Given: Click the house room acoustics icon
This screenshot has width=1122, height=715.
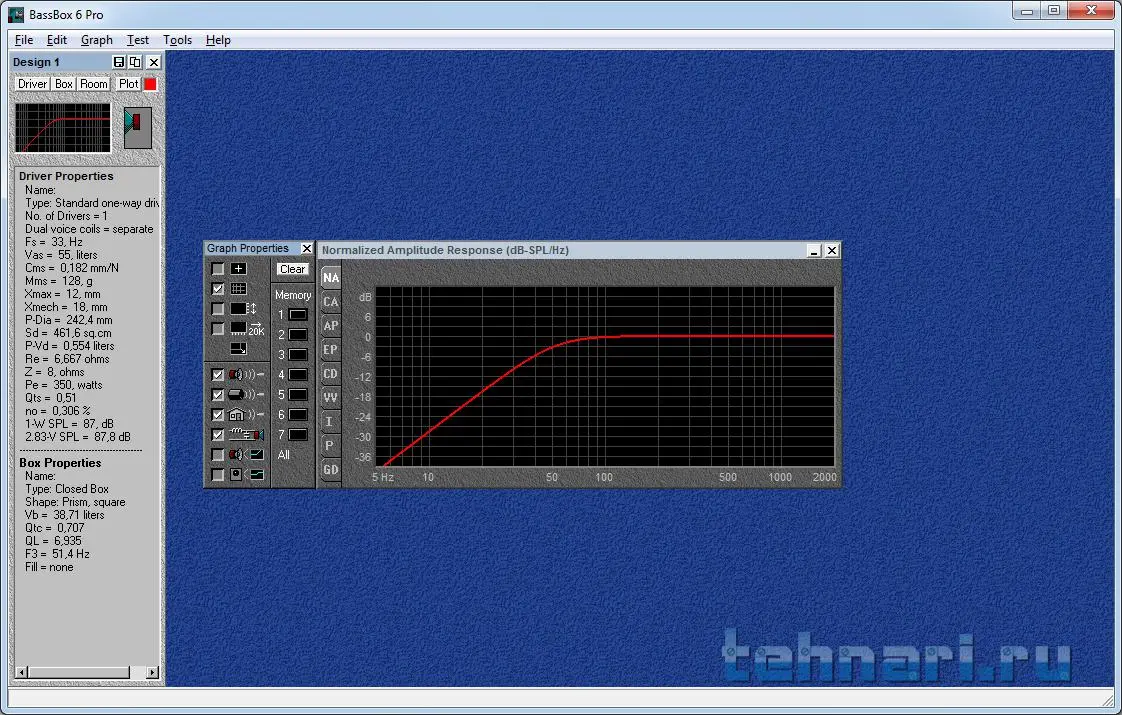Looking at the screenshot, I should click(246, 415).
